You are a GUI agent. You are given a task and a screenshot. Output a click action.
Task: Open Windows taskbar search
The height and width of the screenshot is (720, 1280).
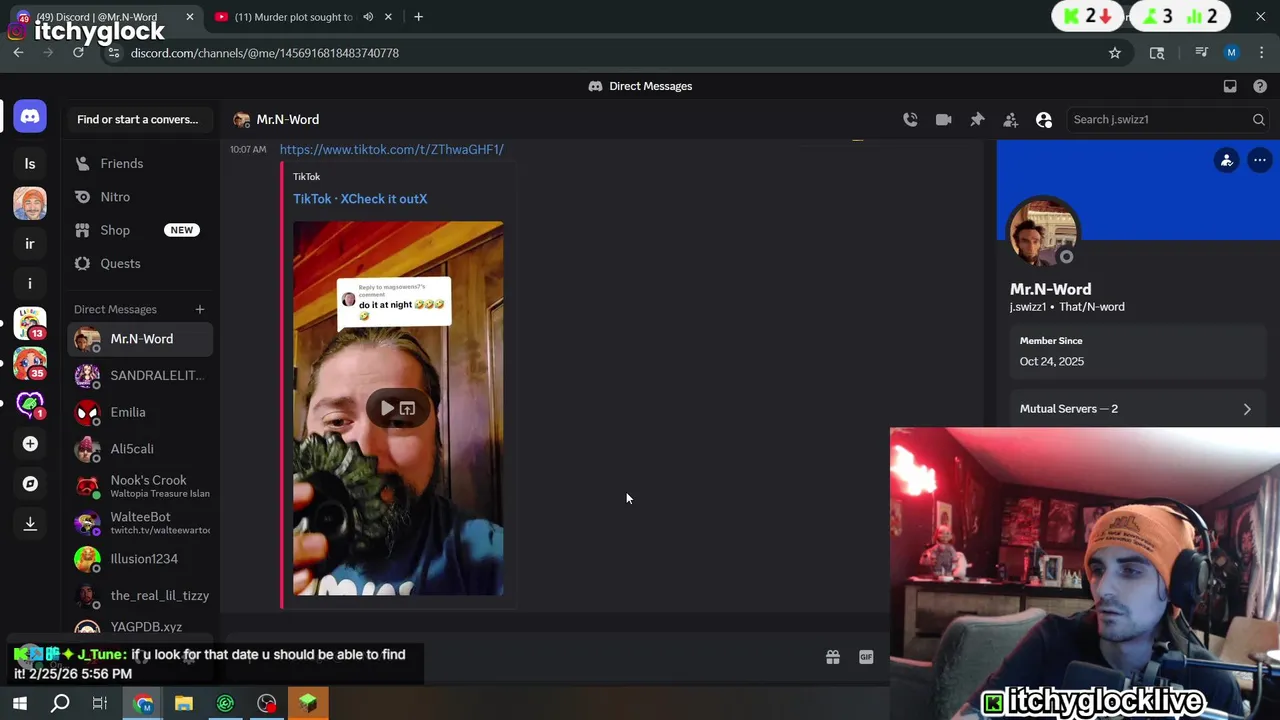tap(60, 704)
